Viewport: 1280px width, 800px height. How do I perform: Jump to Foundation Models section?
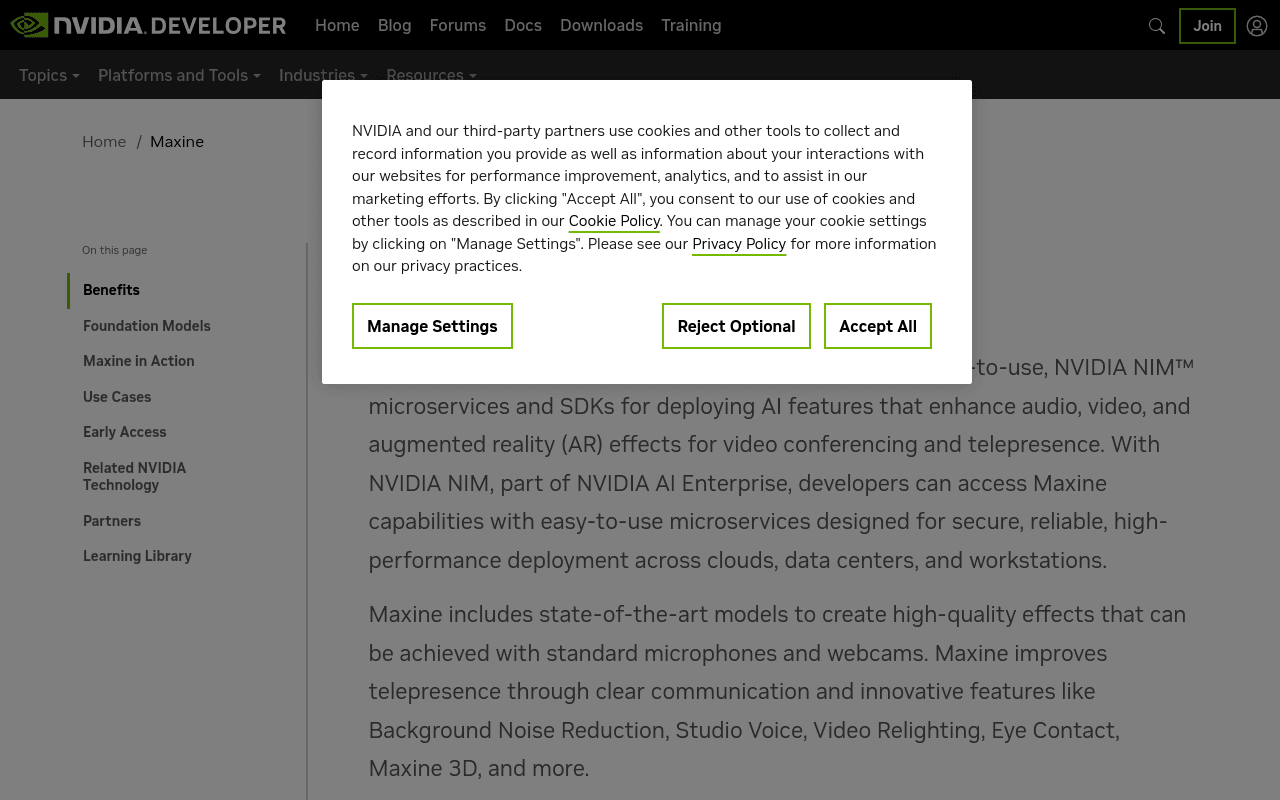tap(147, 326)
